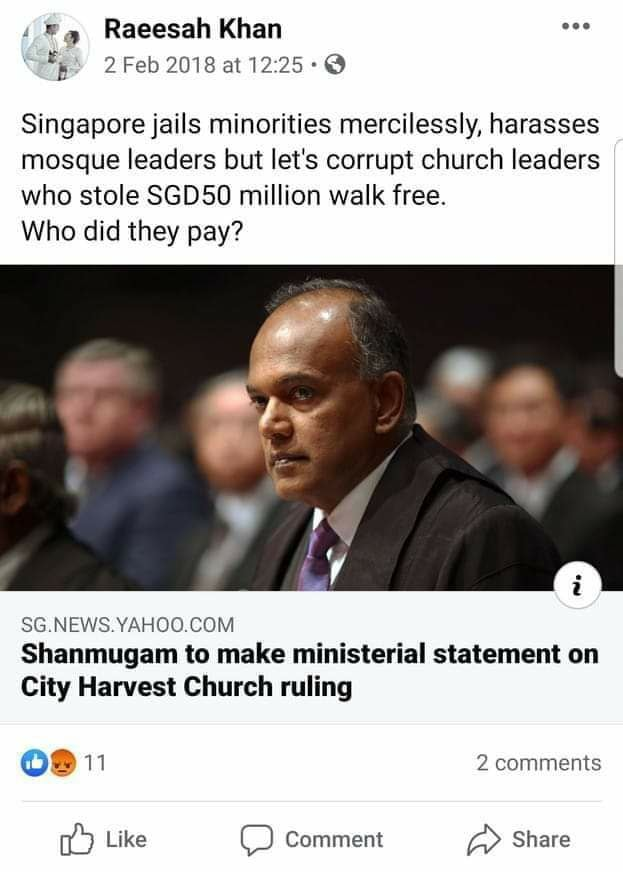This screenshot has height=872, width=623.
Task: Click the speech bubble Comment icon
Action: pyautogui.click(x=256, y=840)
